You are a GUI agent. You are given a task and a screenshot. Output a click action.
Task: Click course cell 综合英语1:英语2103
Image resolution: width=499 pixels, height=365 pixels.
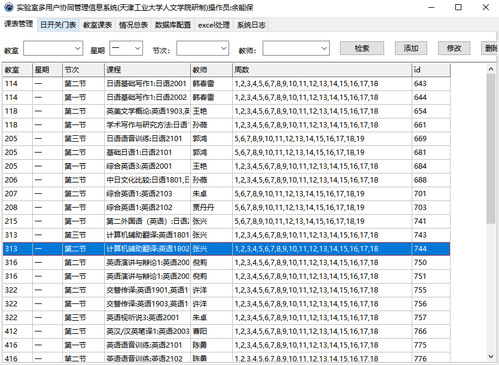[147, 194]
